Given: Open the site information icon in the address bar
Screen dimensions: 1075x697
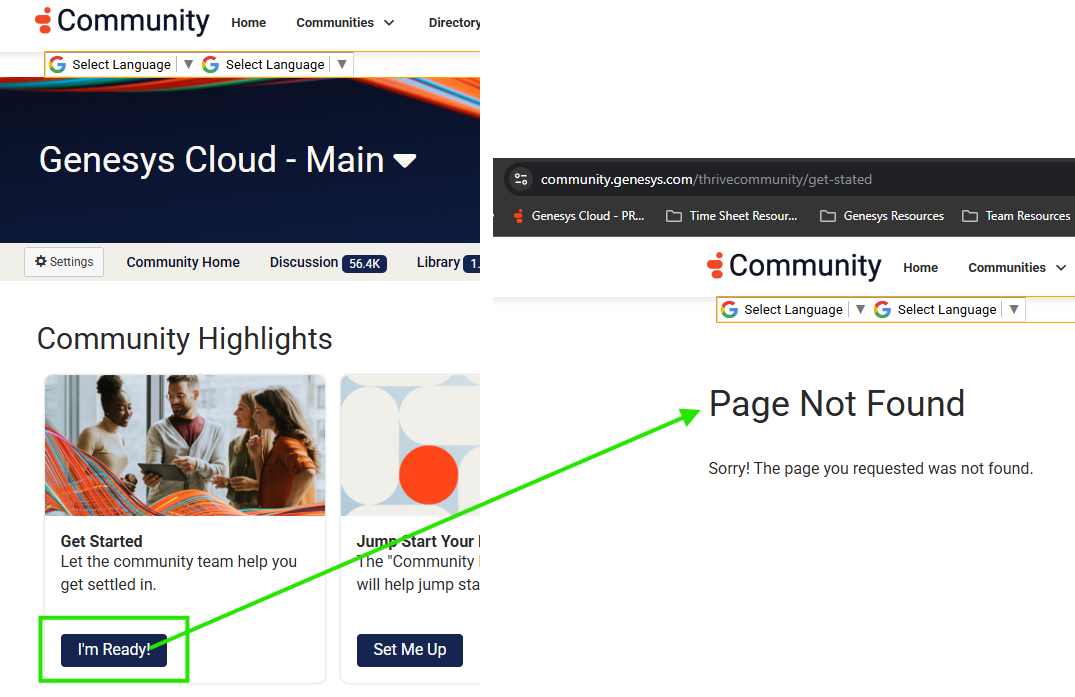Looking at the screenshot, I should coord(521,180).
